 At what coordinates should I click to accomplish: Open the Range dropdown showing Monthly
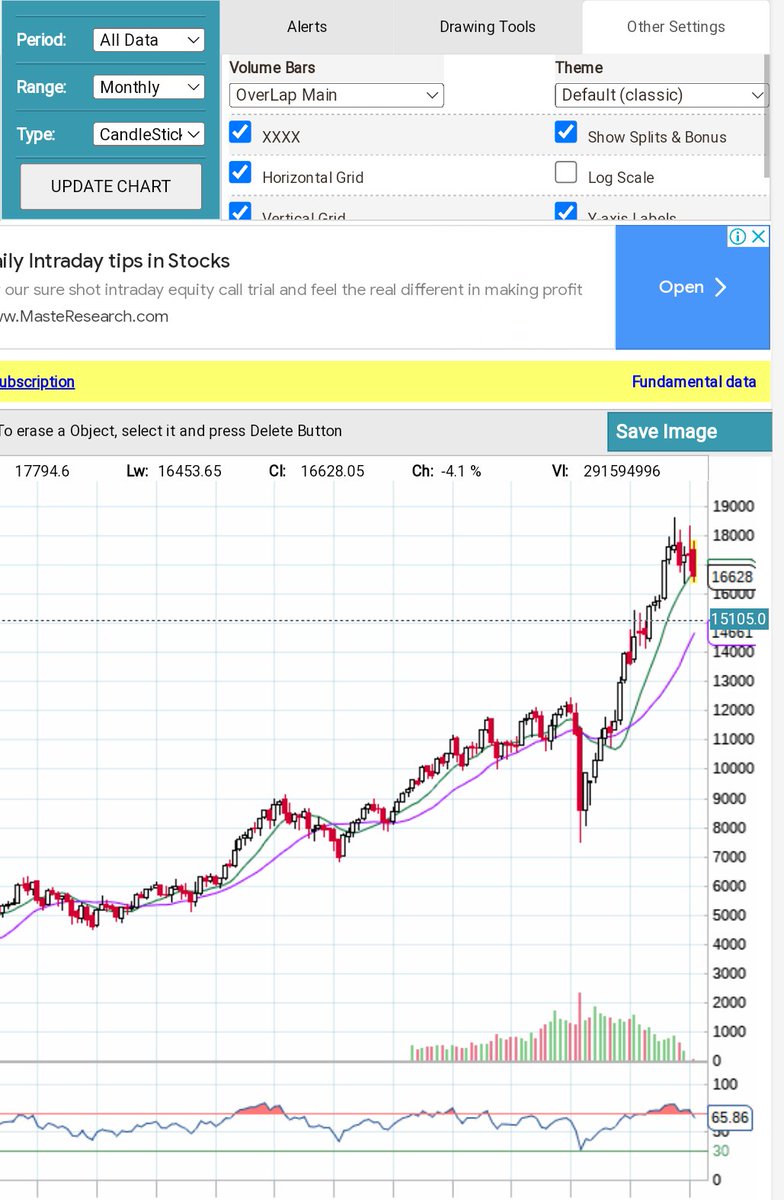coord(149,87)
